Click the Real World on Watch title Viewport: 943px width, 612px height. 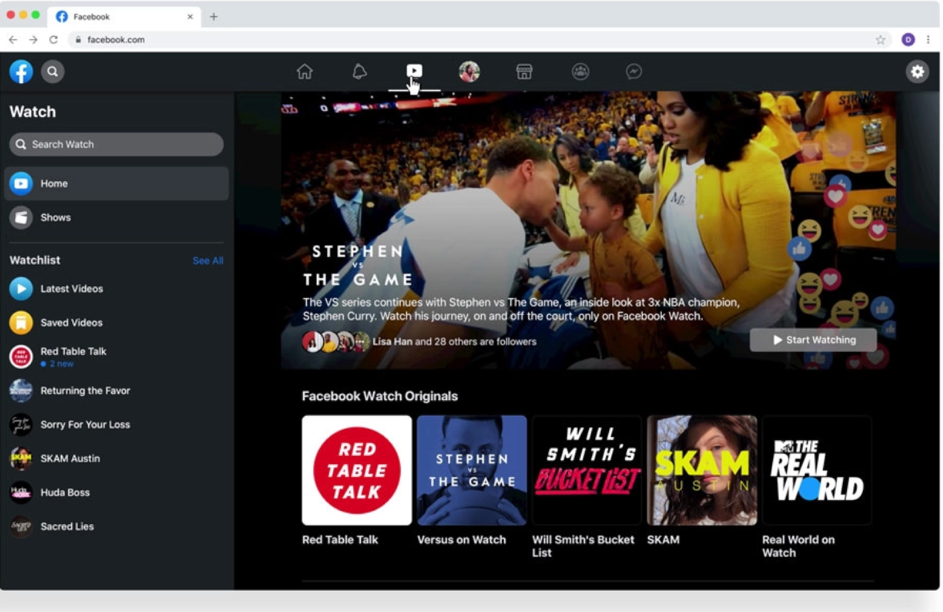[798, 546]
